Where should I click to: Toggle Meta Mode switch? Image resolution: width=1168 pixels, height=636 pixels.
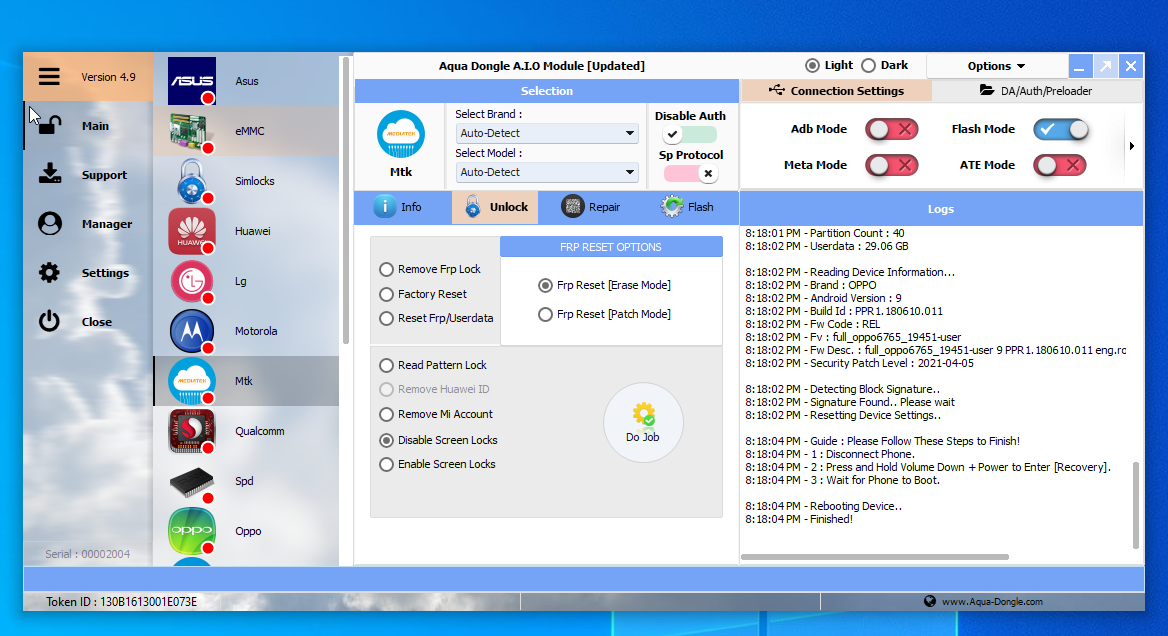pos(892,165)
